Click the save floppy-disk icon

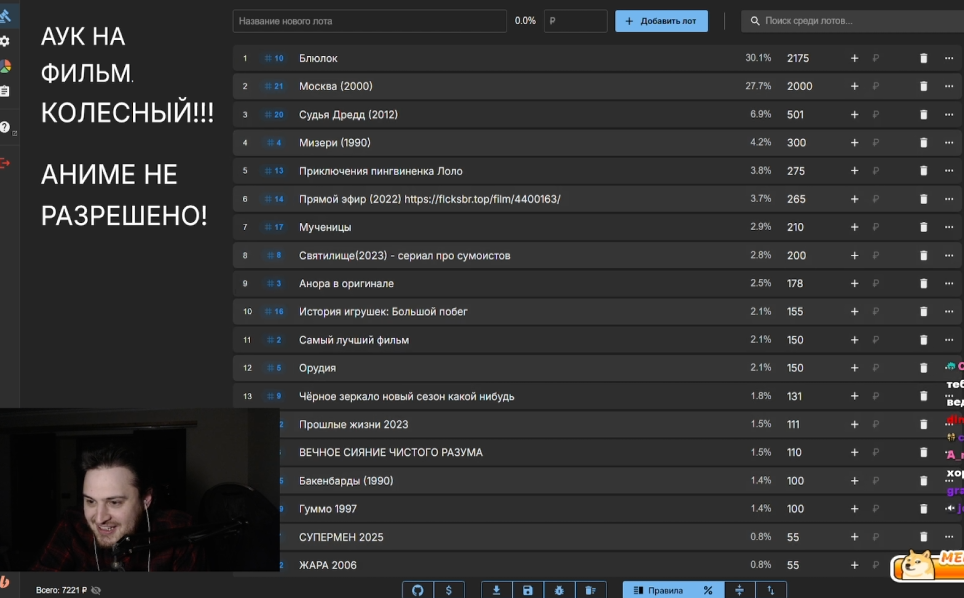click(x=527, y=590)
